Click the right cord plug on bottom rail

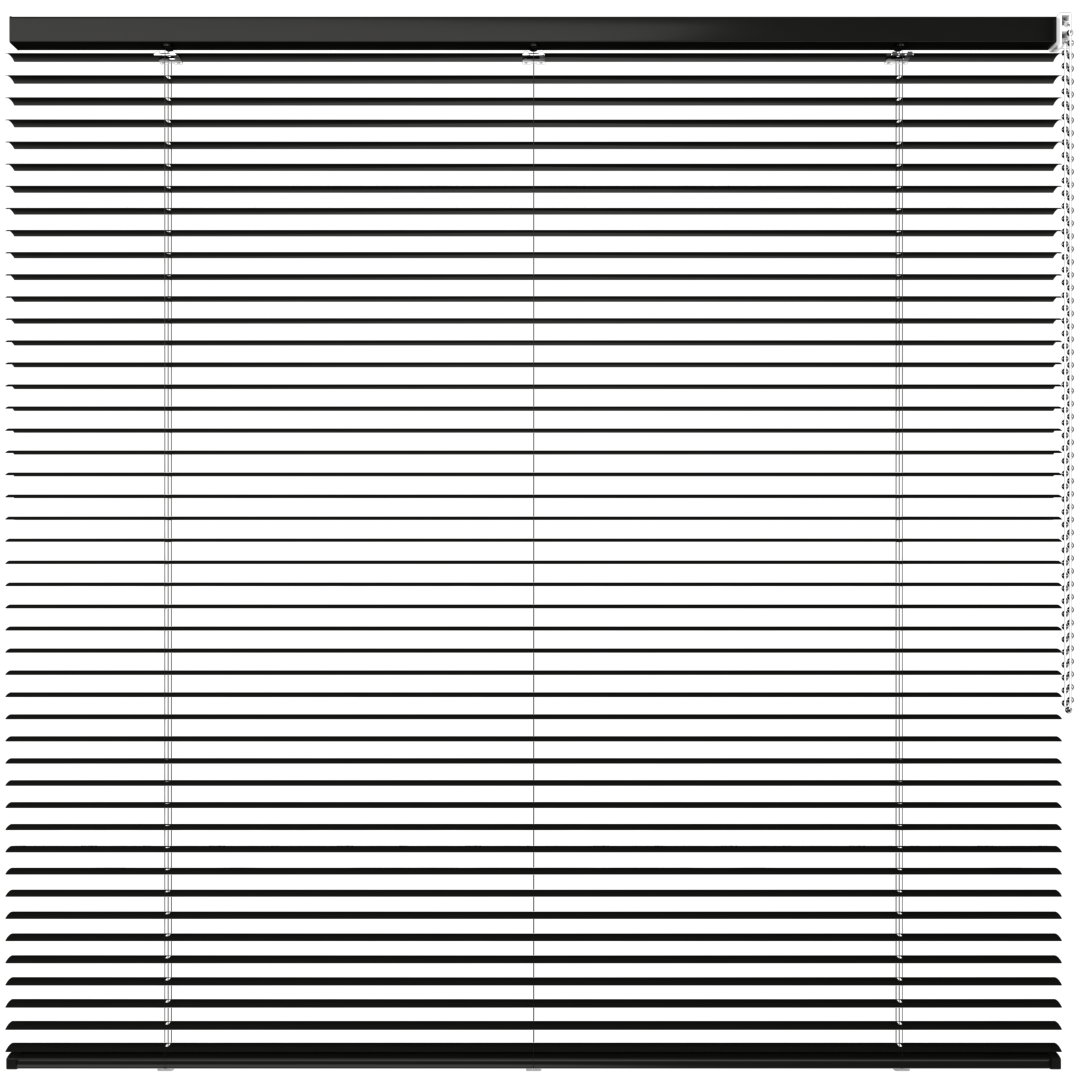pos(899,1068)
